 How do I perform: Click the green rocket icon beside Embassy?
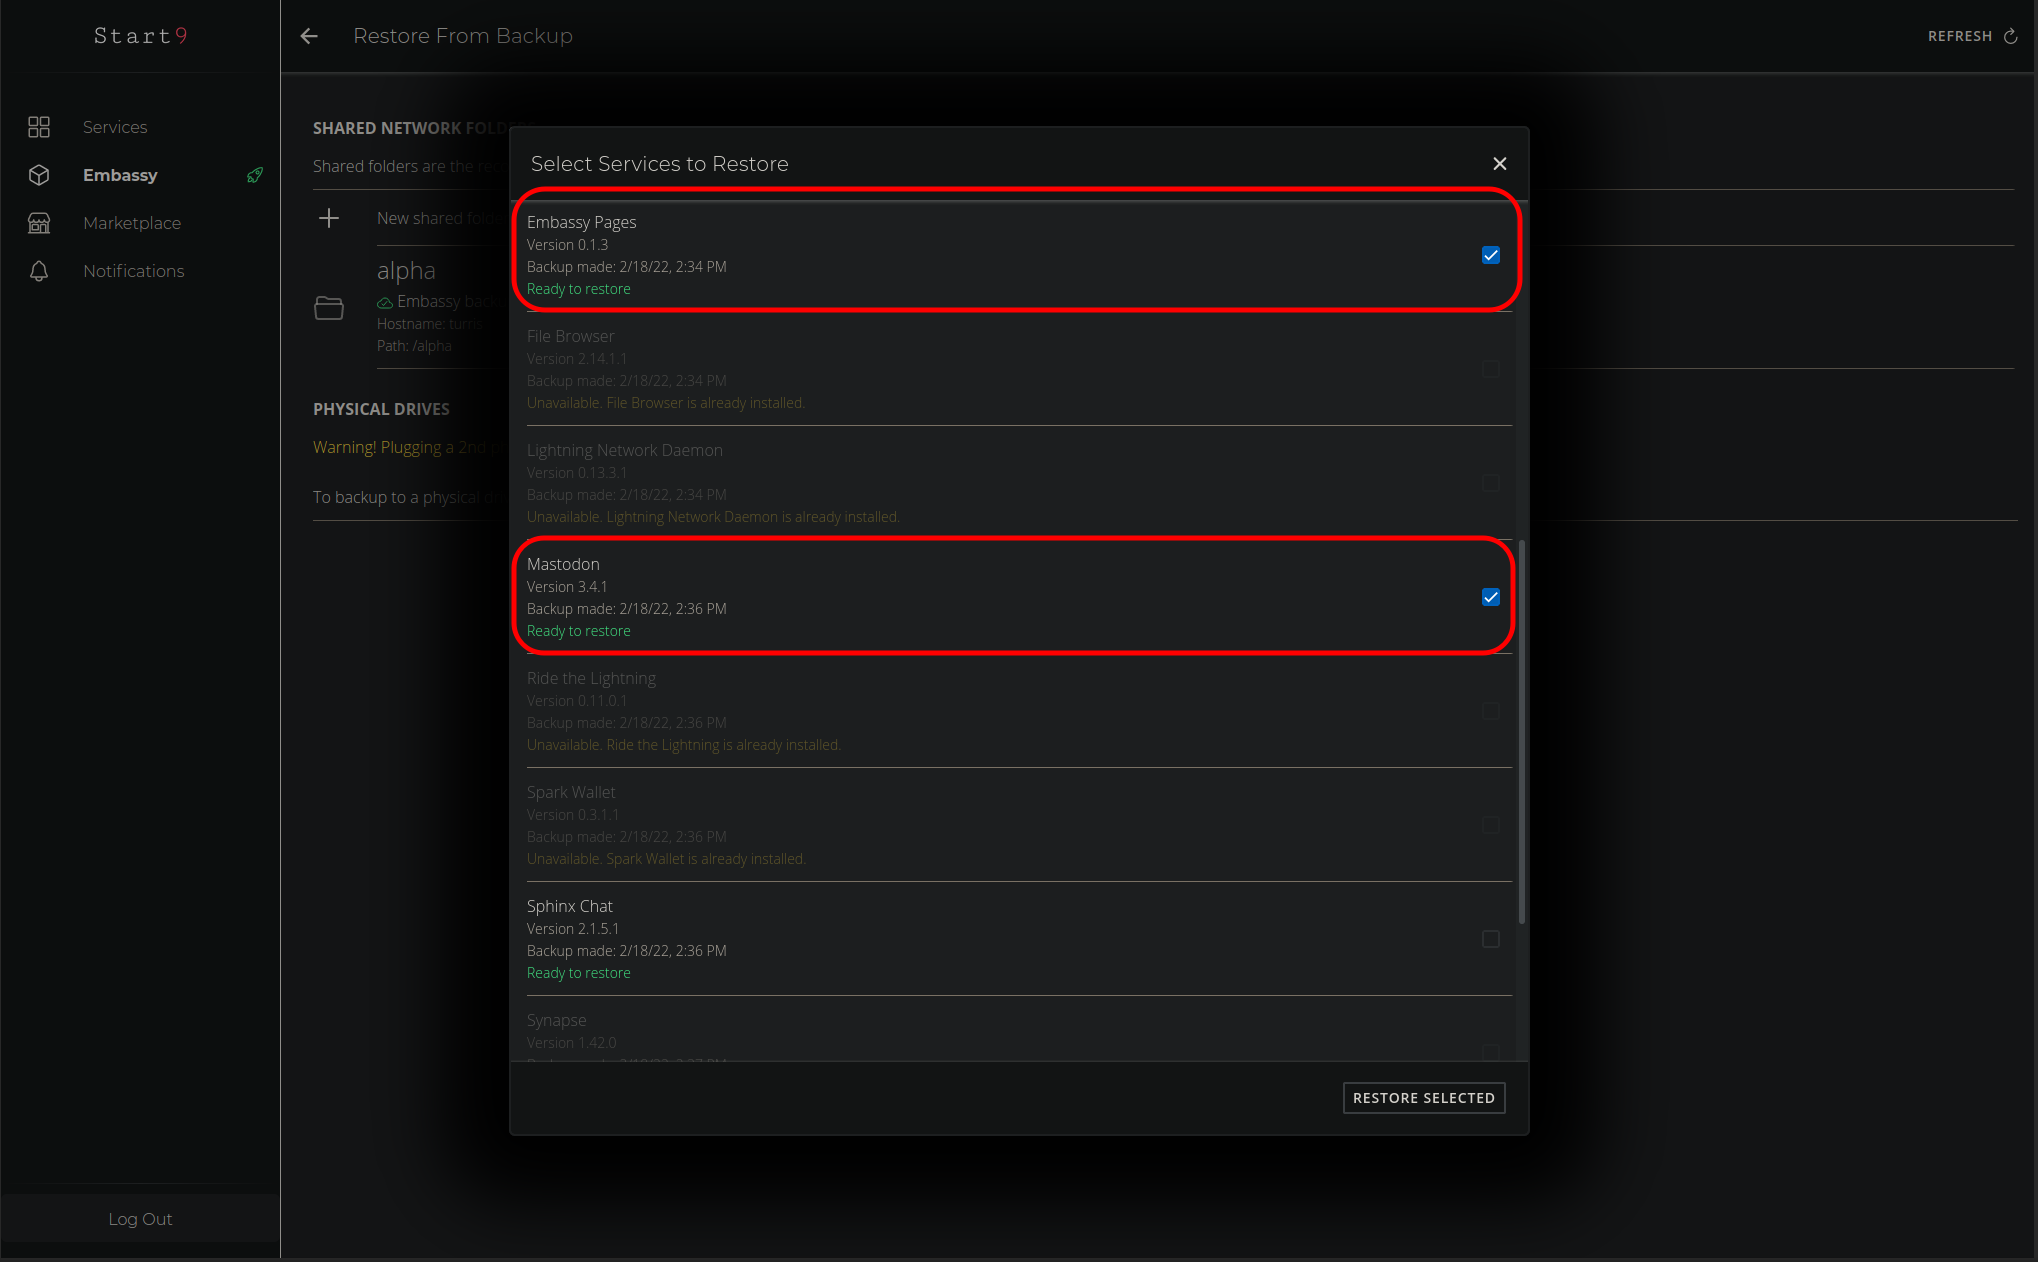tap(255, 175)
